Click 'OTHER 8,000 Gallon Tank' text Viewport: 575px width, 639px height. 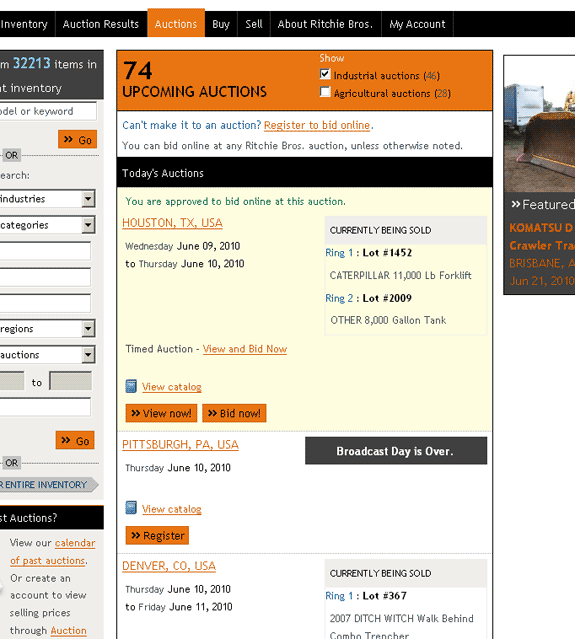[388, 320]
